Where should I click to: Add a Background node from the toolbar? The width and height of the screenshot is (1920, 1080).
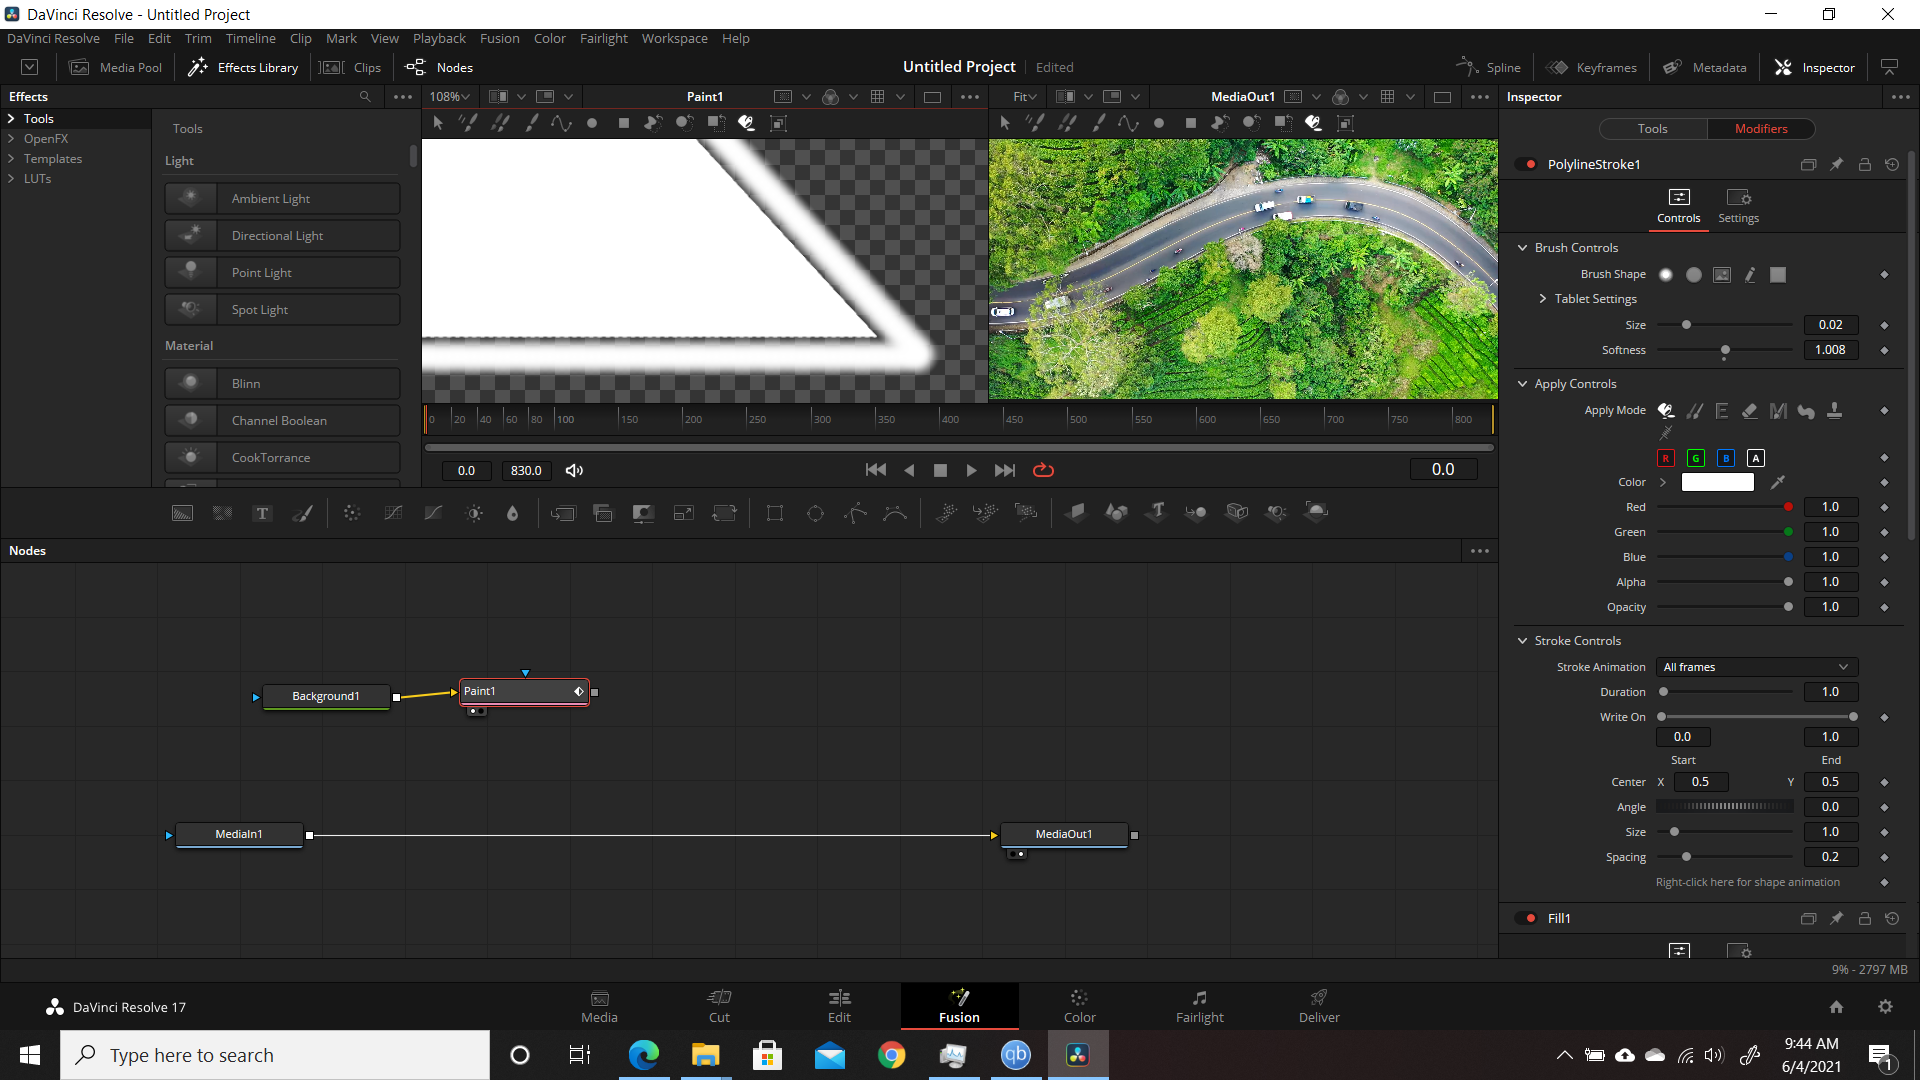182,513
